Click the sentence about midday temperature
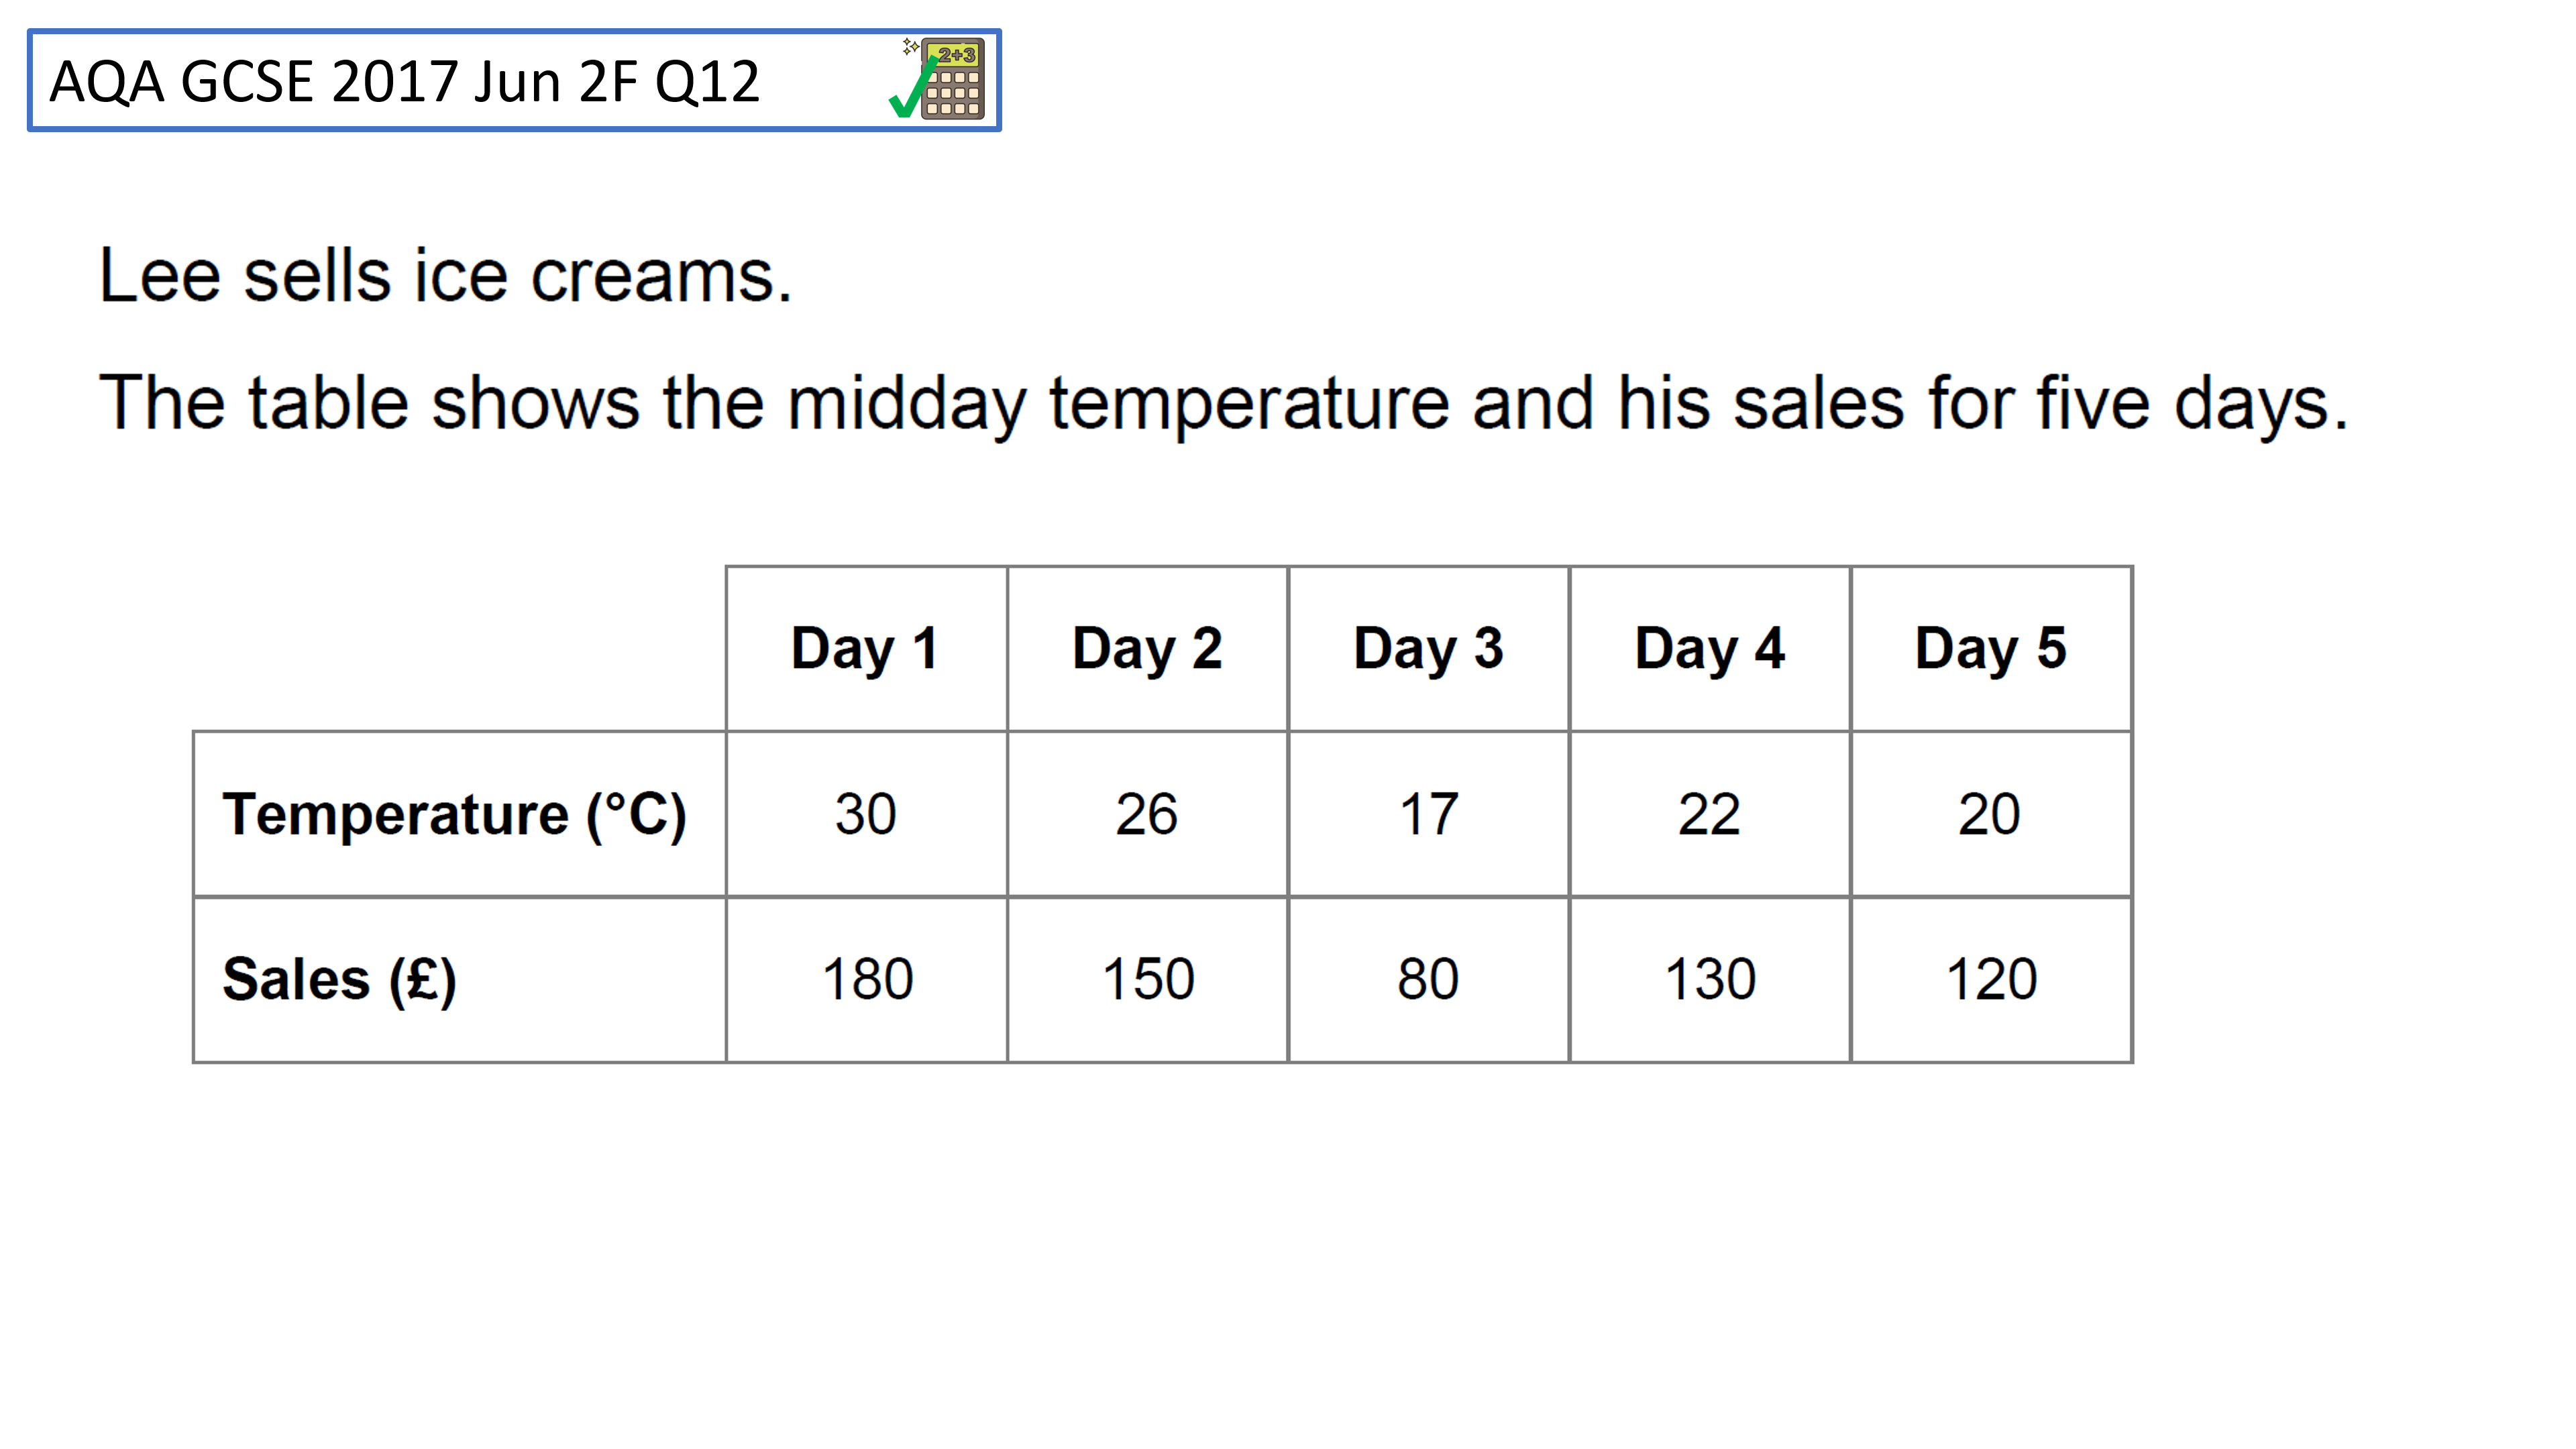Viewport: 2576px width, 1449px height. pos(1224,404)
